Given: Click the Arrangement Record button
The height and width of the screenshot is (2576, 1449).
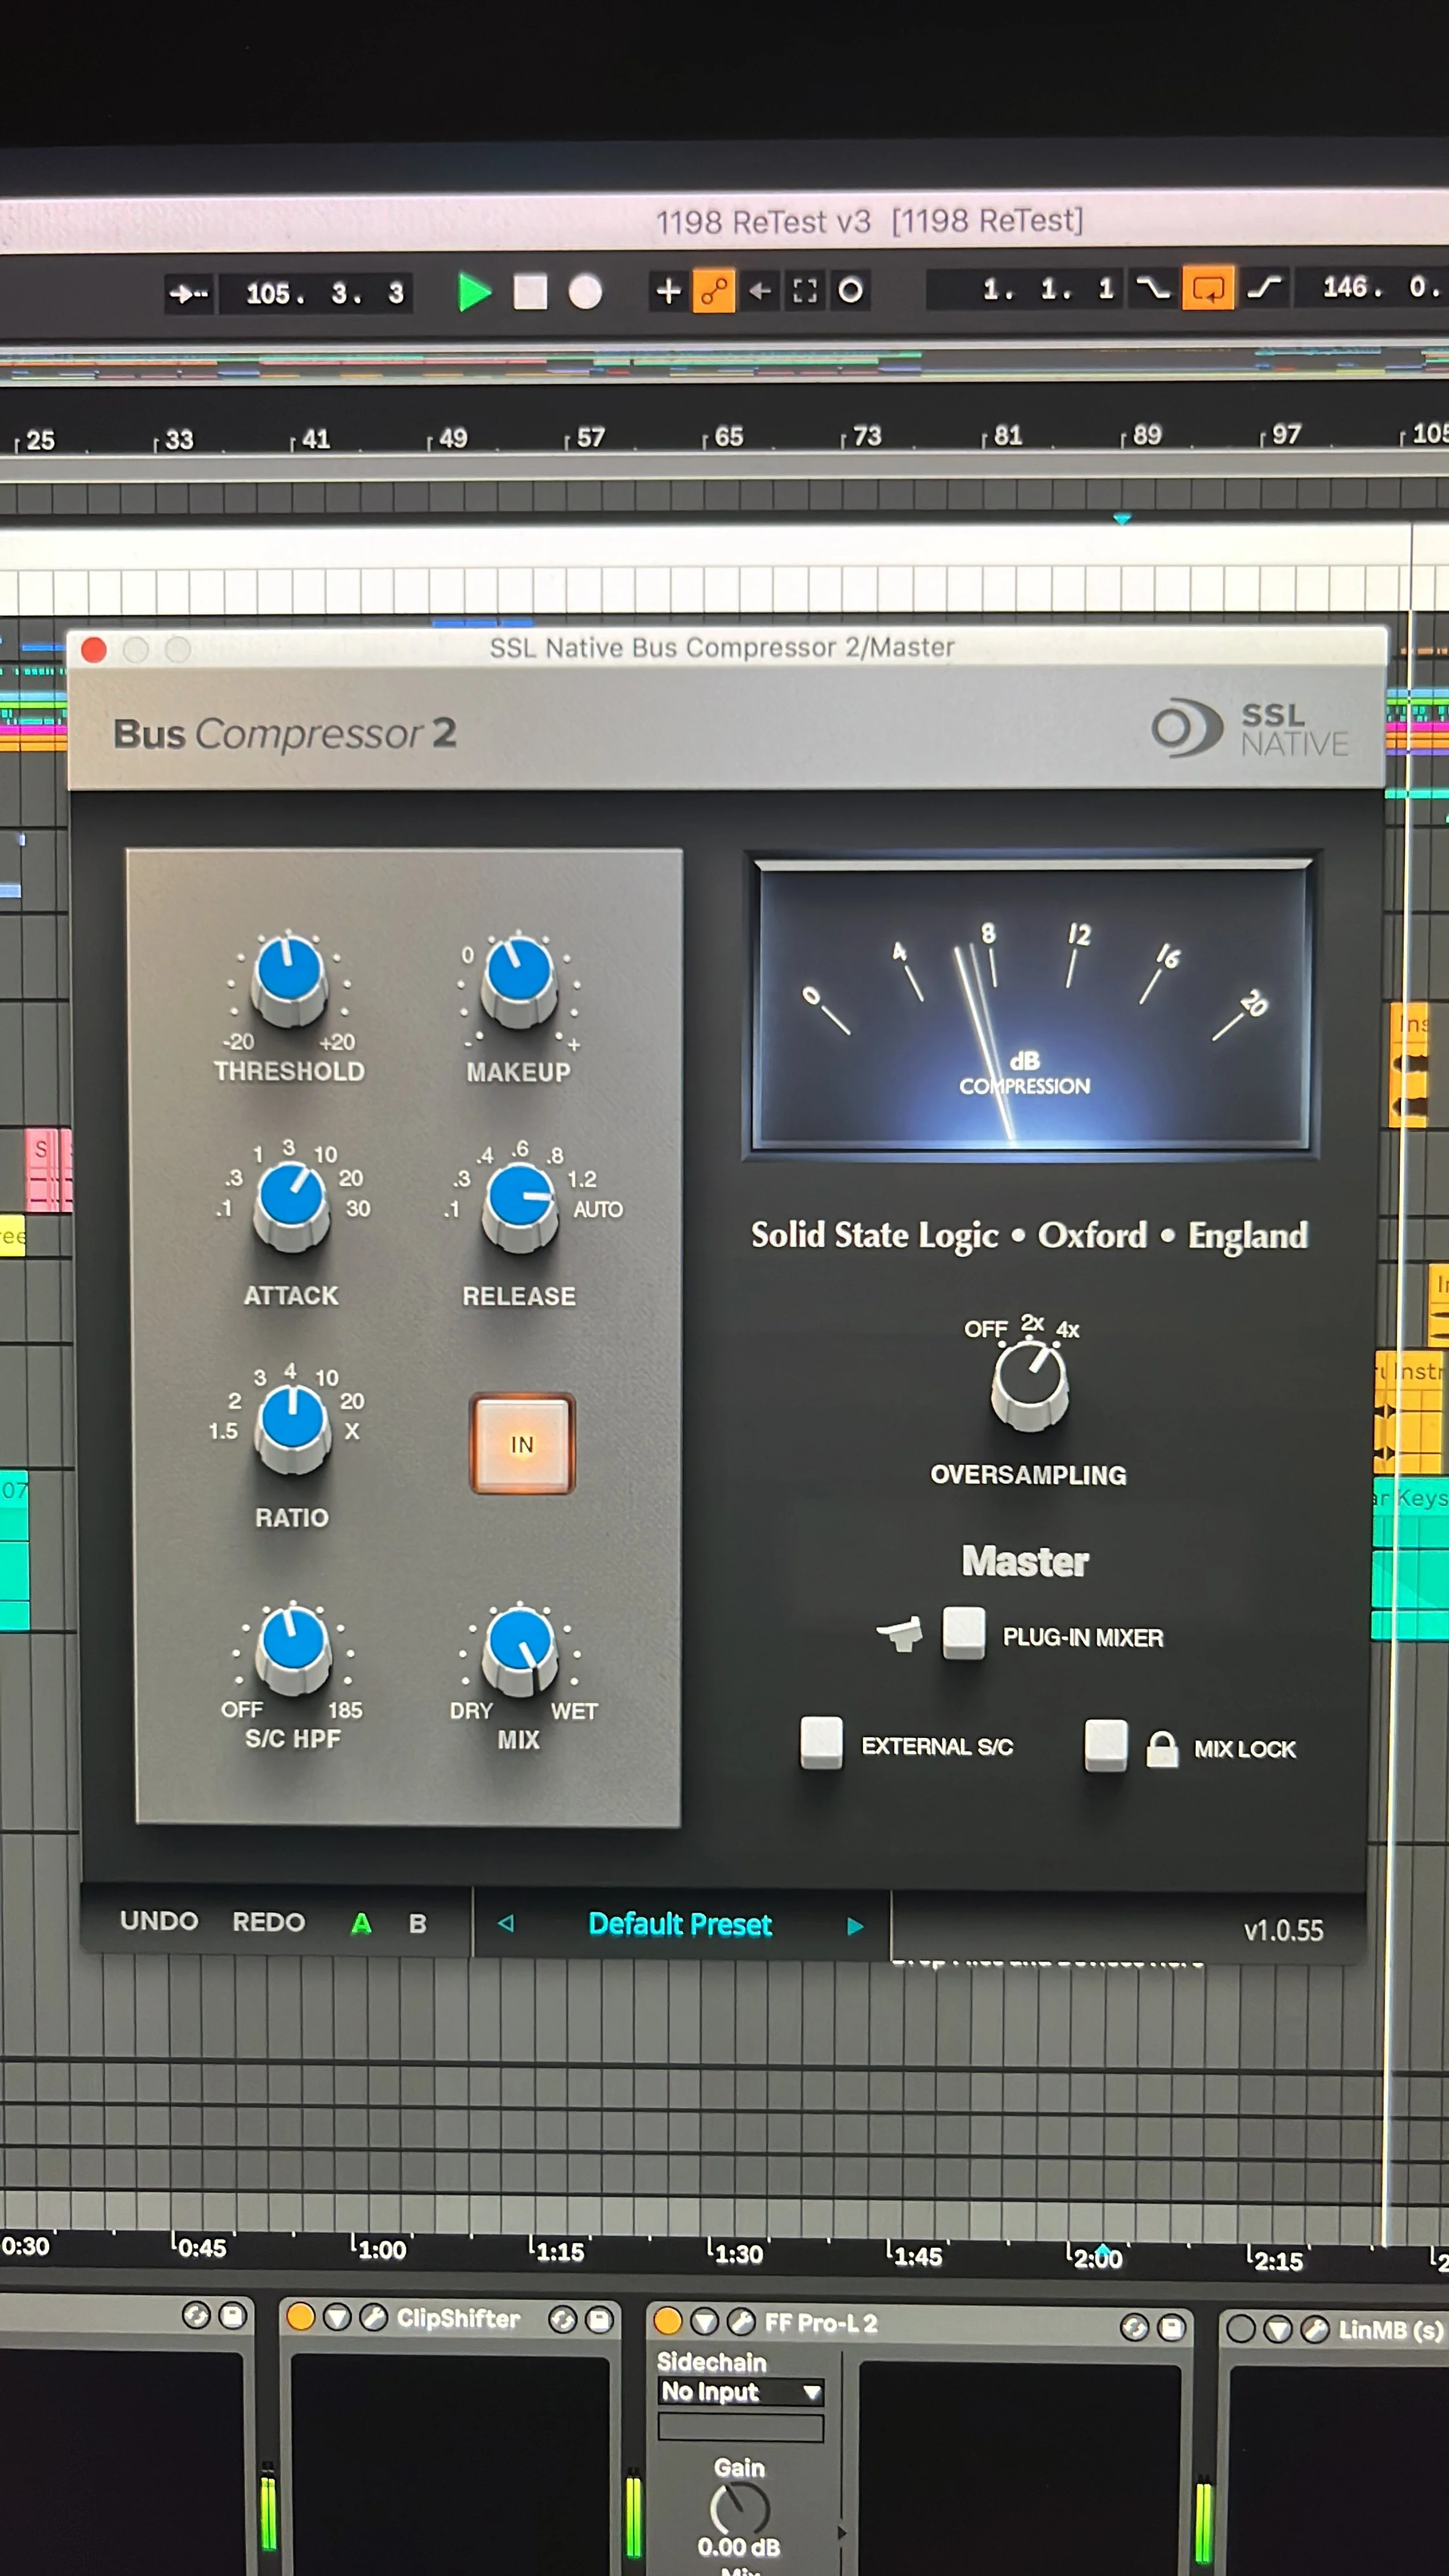Looking at the screenshot, I should (585, 292).
